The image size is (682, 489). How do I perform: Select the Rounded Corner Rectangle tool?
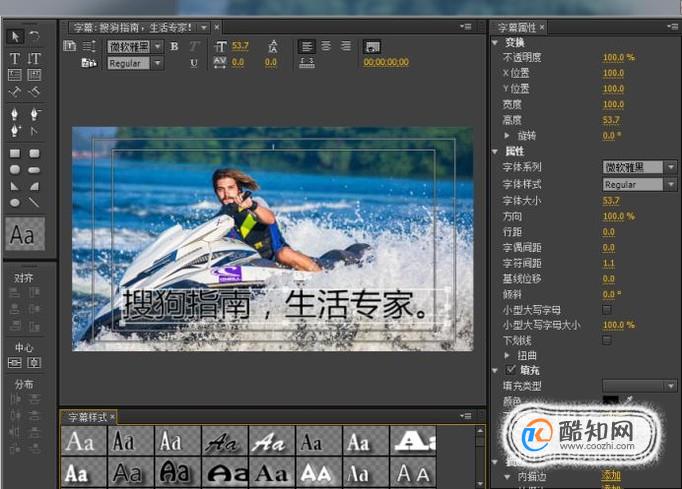coord(34,153)
